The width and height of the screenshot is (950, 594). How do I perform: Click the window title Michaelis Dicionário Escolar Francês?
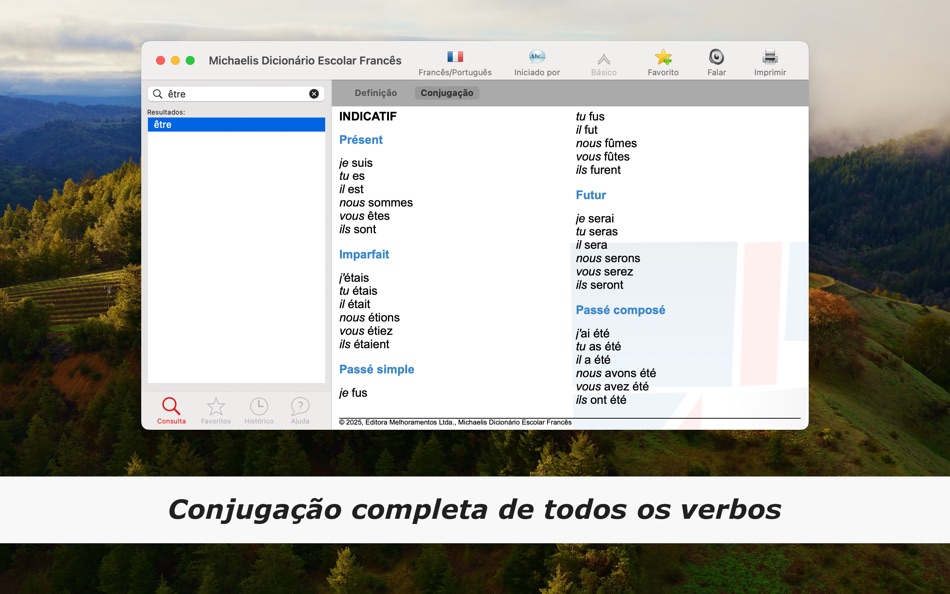click(305, 61)
